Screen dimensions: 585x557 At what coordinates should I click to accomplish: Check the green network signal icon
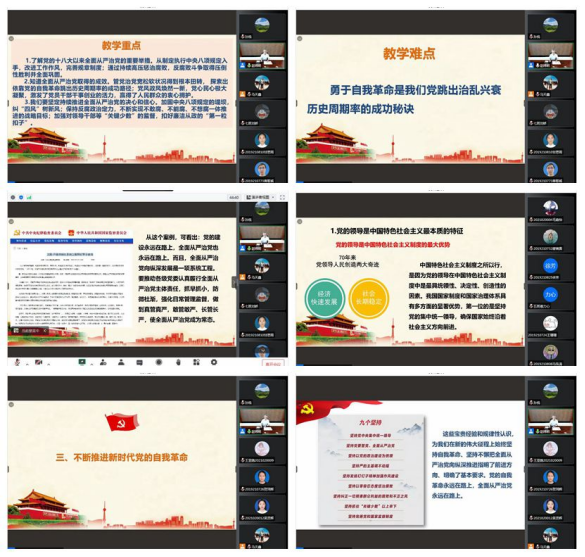point(29,197)
